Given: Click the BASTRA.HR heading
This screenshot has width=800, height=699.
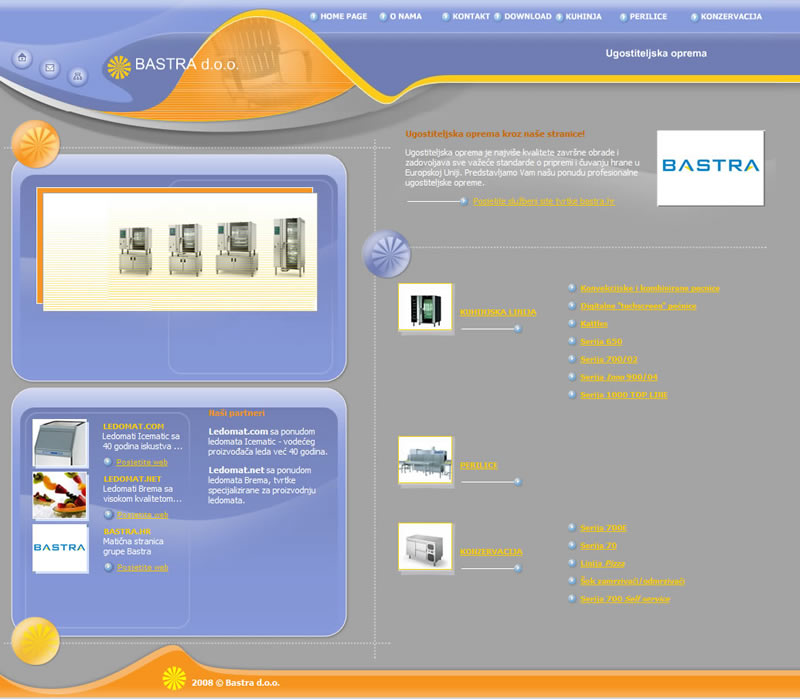Looking at the screenshot, I should [127, 532].
